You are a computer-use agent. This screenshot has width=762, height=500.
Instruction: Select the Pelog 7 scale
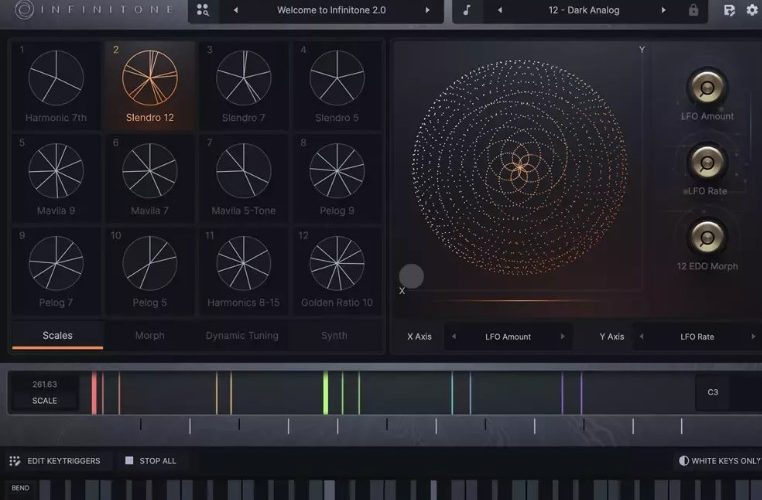tap(56, 271)
